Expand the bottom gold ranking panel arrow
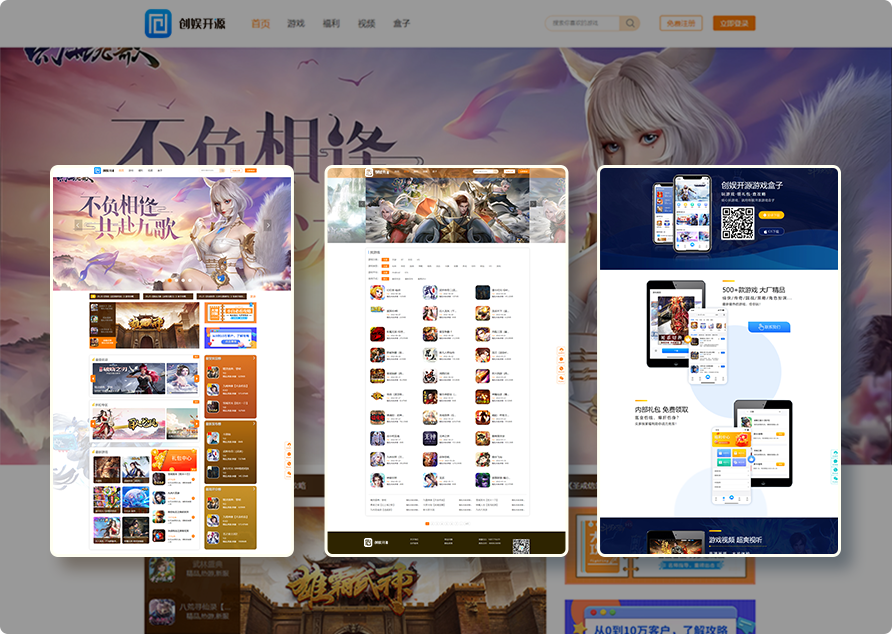Image resolution: width=892 pixels, height=634 pixels. 253,489
